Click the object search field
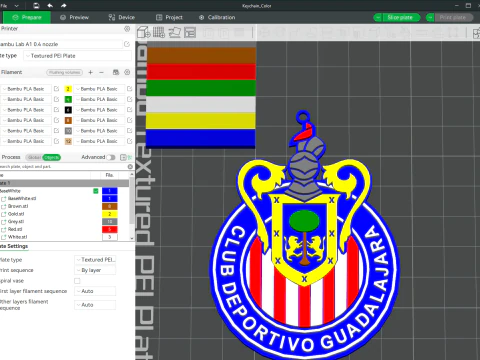 coord(62,166)
